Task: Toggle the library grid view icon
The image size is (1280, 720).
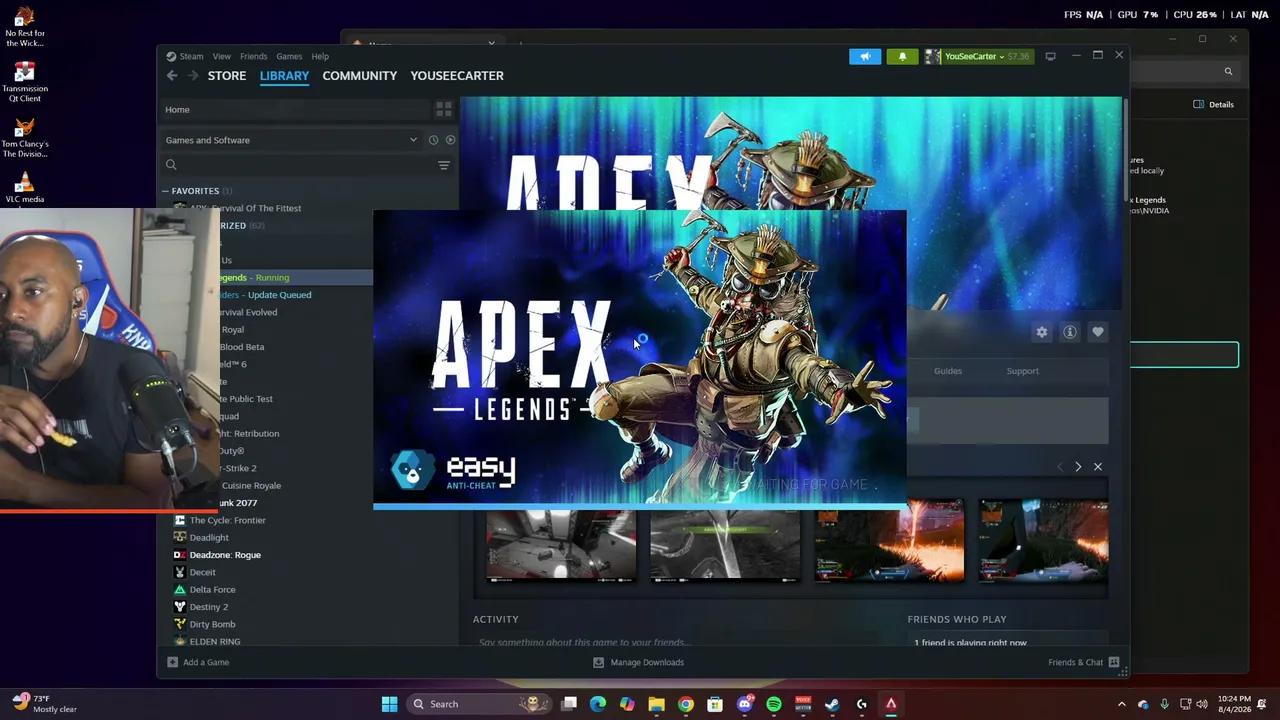Action: point(444,109)
